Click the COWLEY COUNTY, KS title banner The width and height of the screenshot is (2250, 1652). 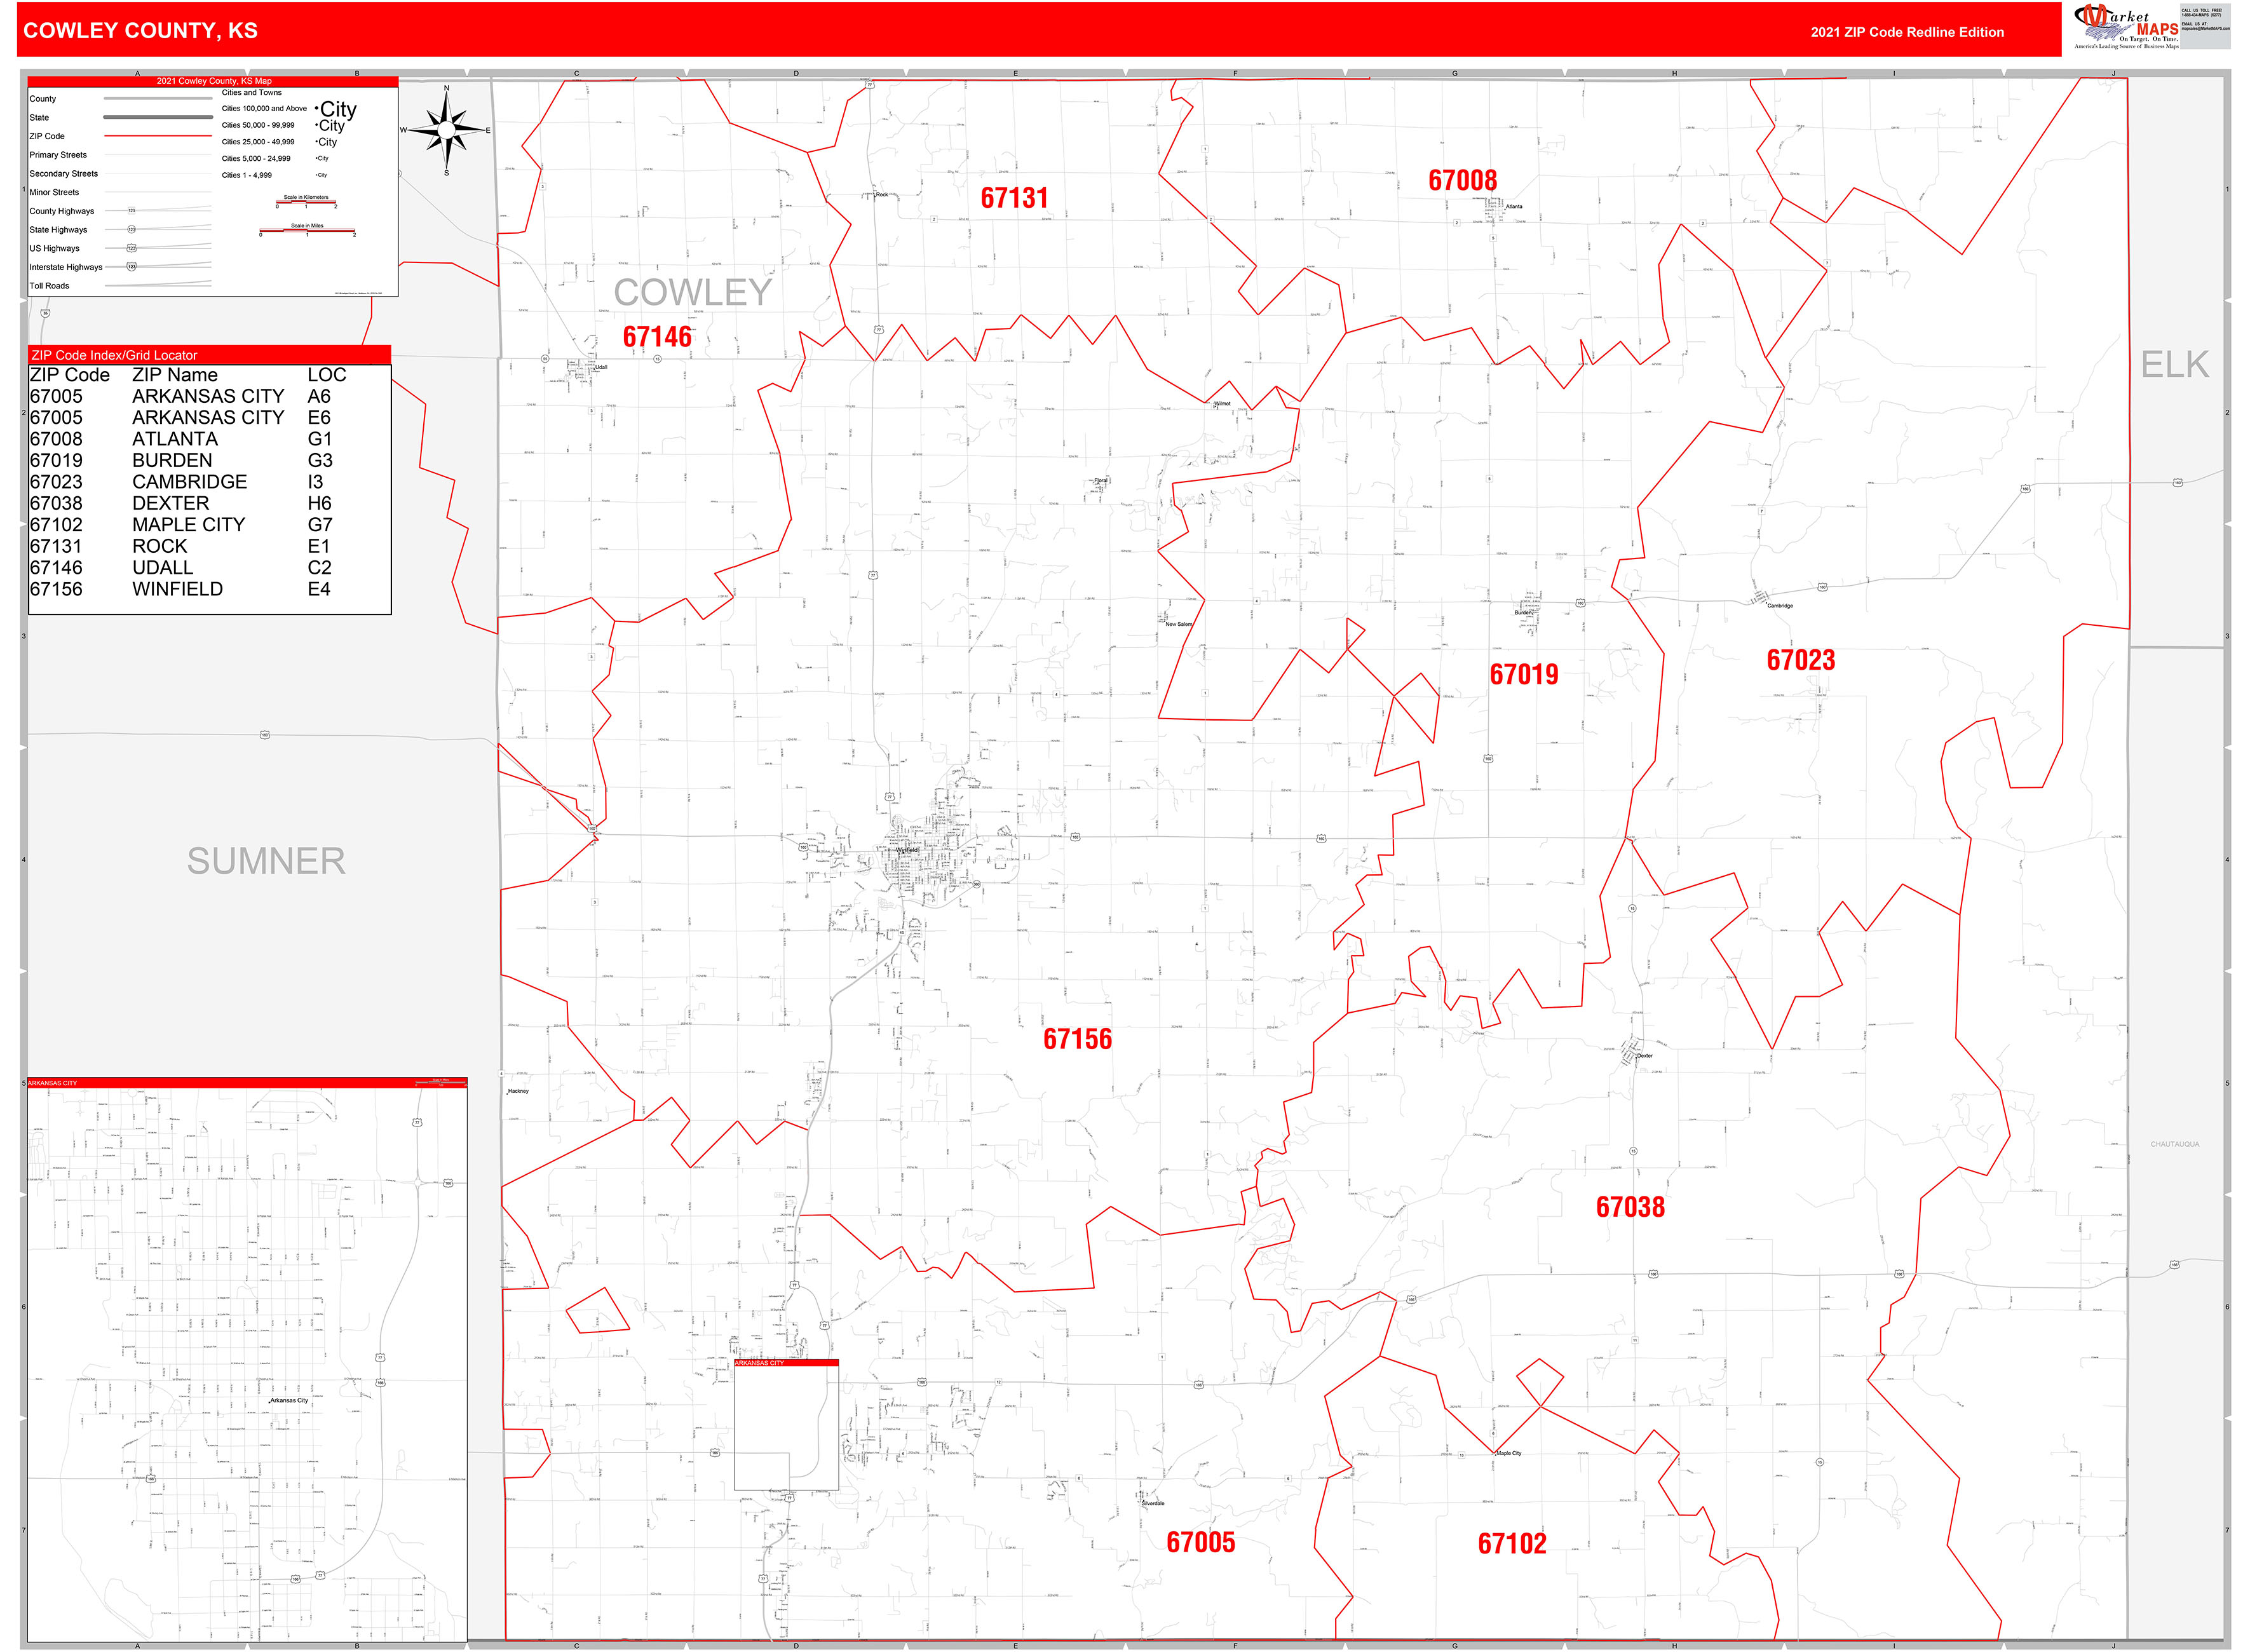(x=140, y=31)
